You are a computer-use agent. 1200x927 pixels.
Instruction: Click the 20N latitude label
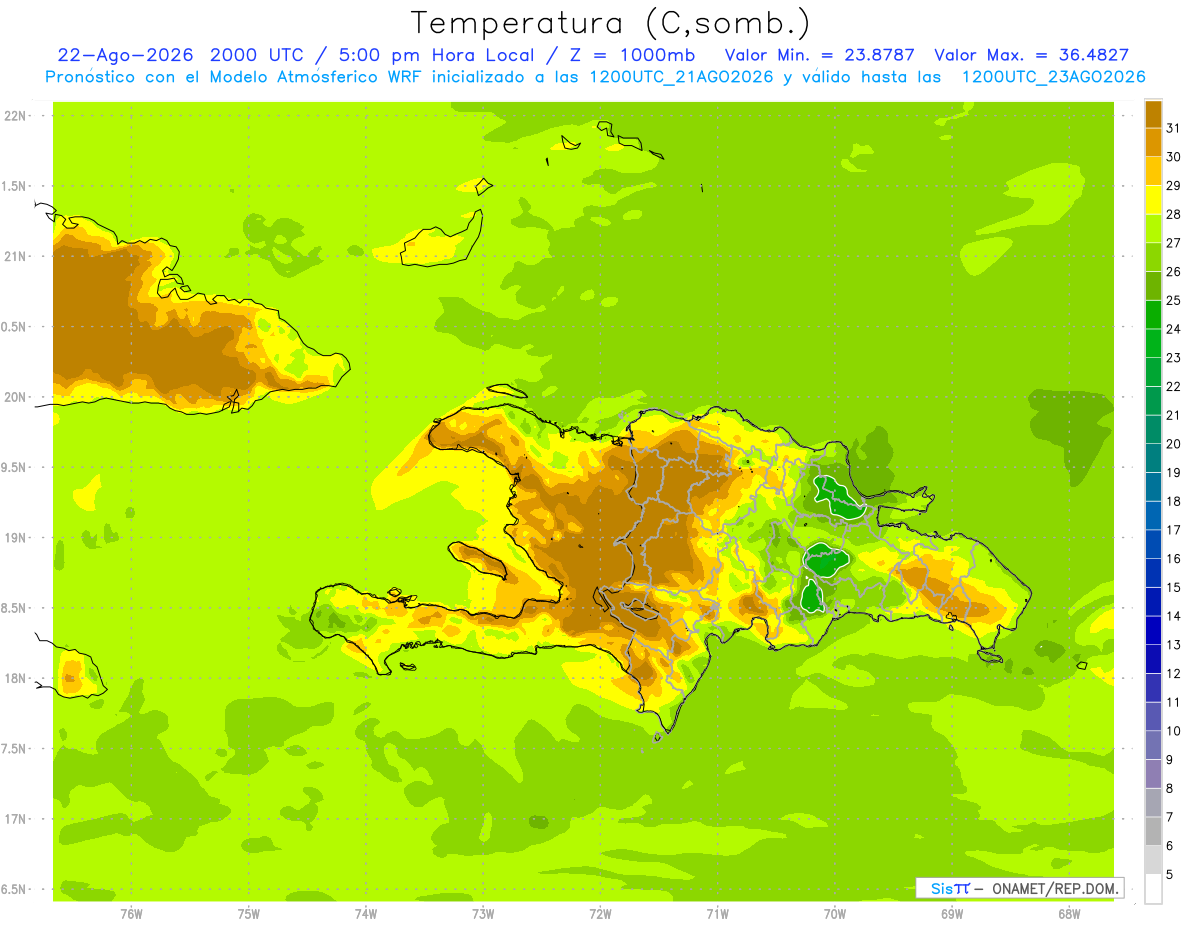point(15,397)
